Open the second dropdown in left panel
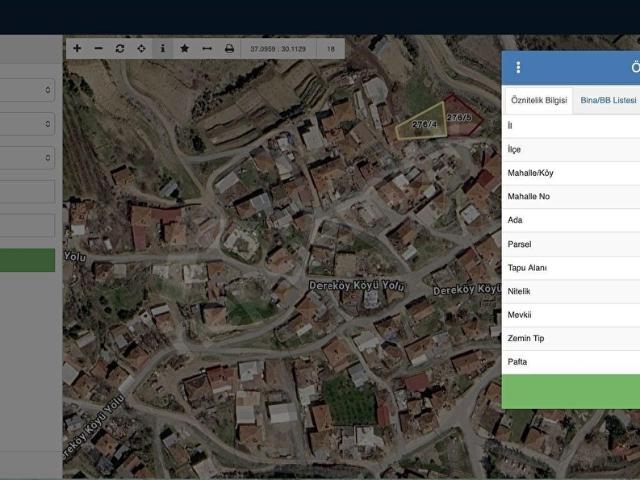 (27, 124)
